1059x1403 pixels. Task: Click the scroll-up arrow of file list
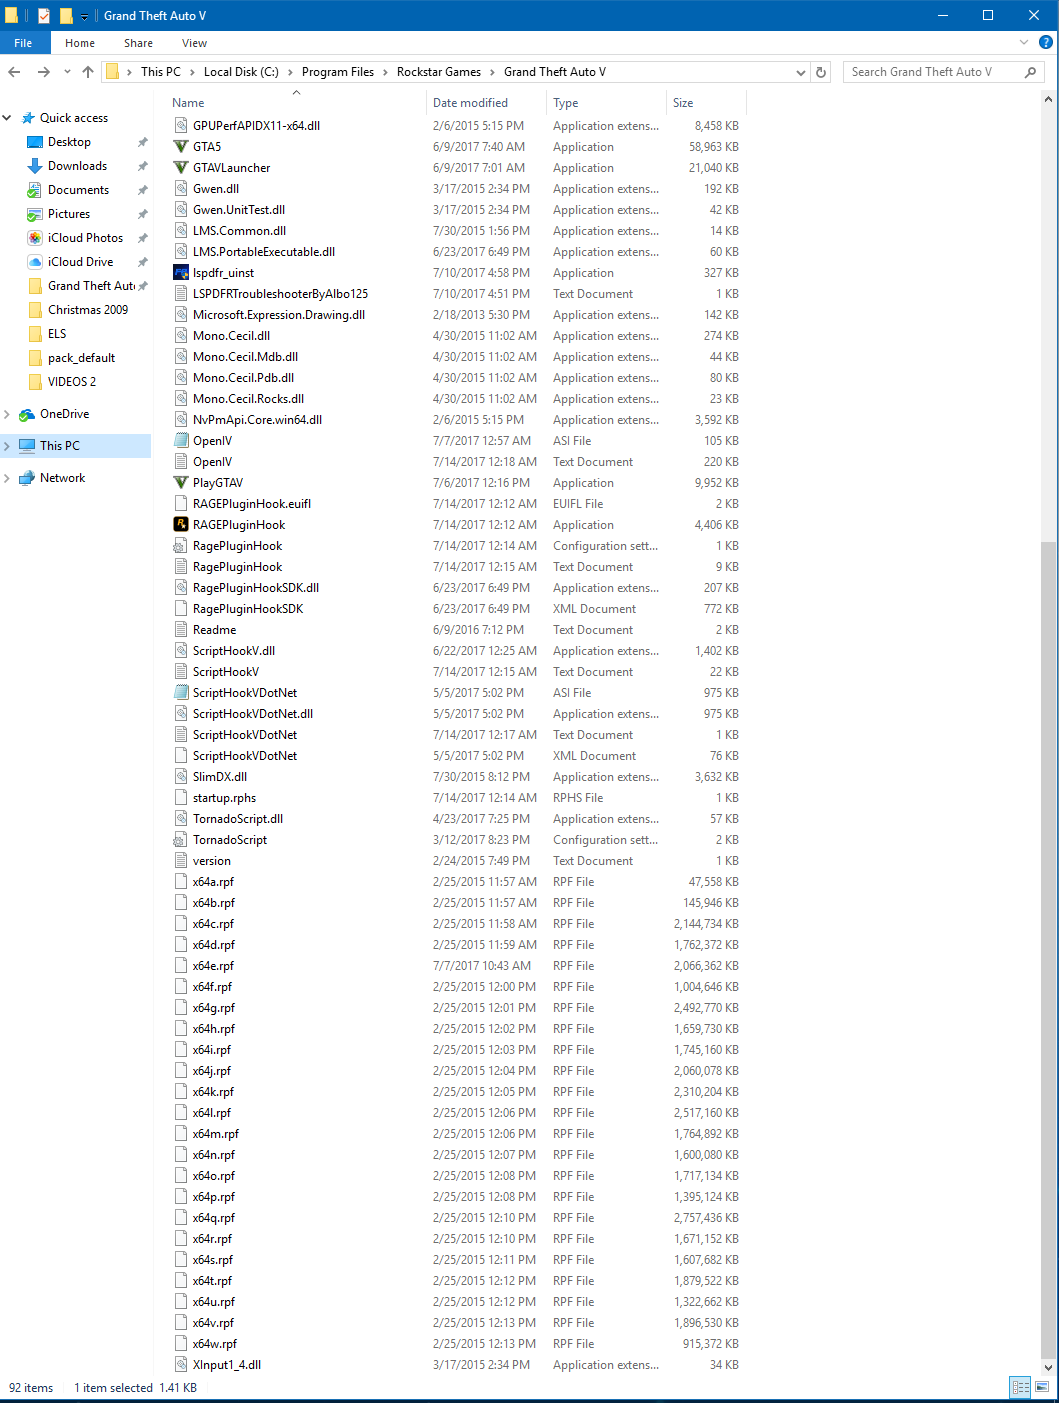click(1048, 100)
